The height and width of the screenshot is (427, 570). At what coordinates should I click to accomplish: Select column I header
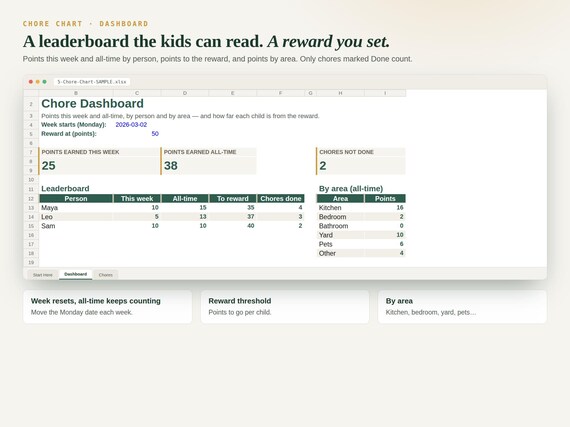click(x=385, y=93)
